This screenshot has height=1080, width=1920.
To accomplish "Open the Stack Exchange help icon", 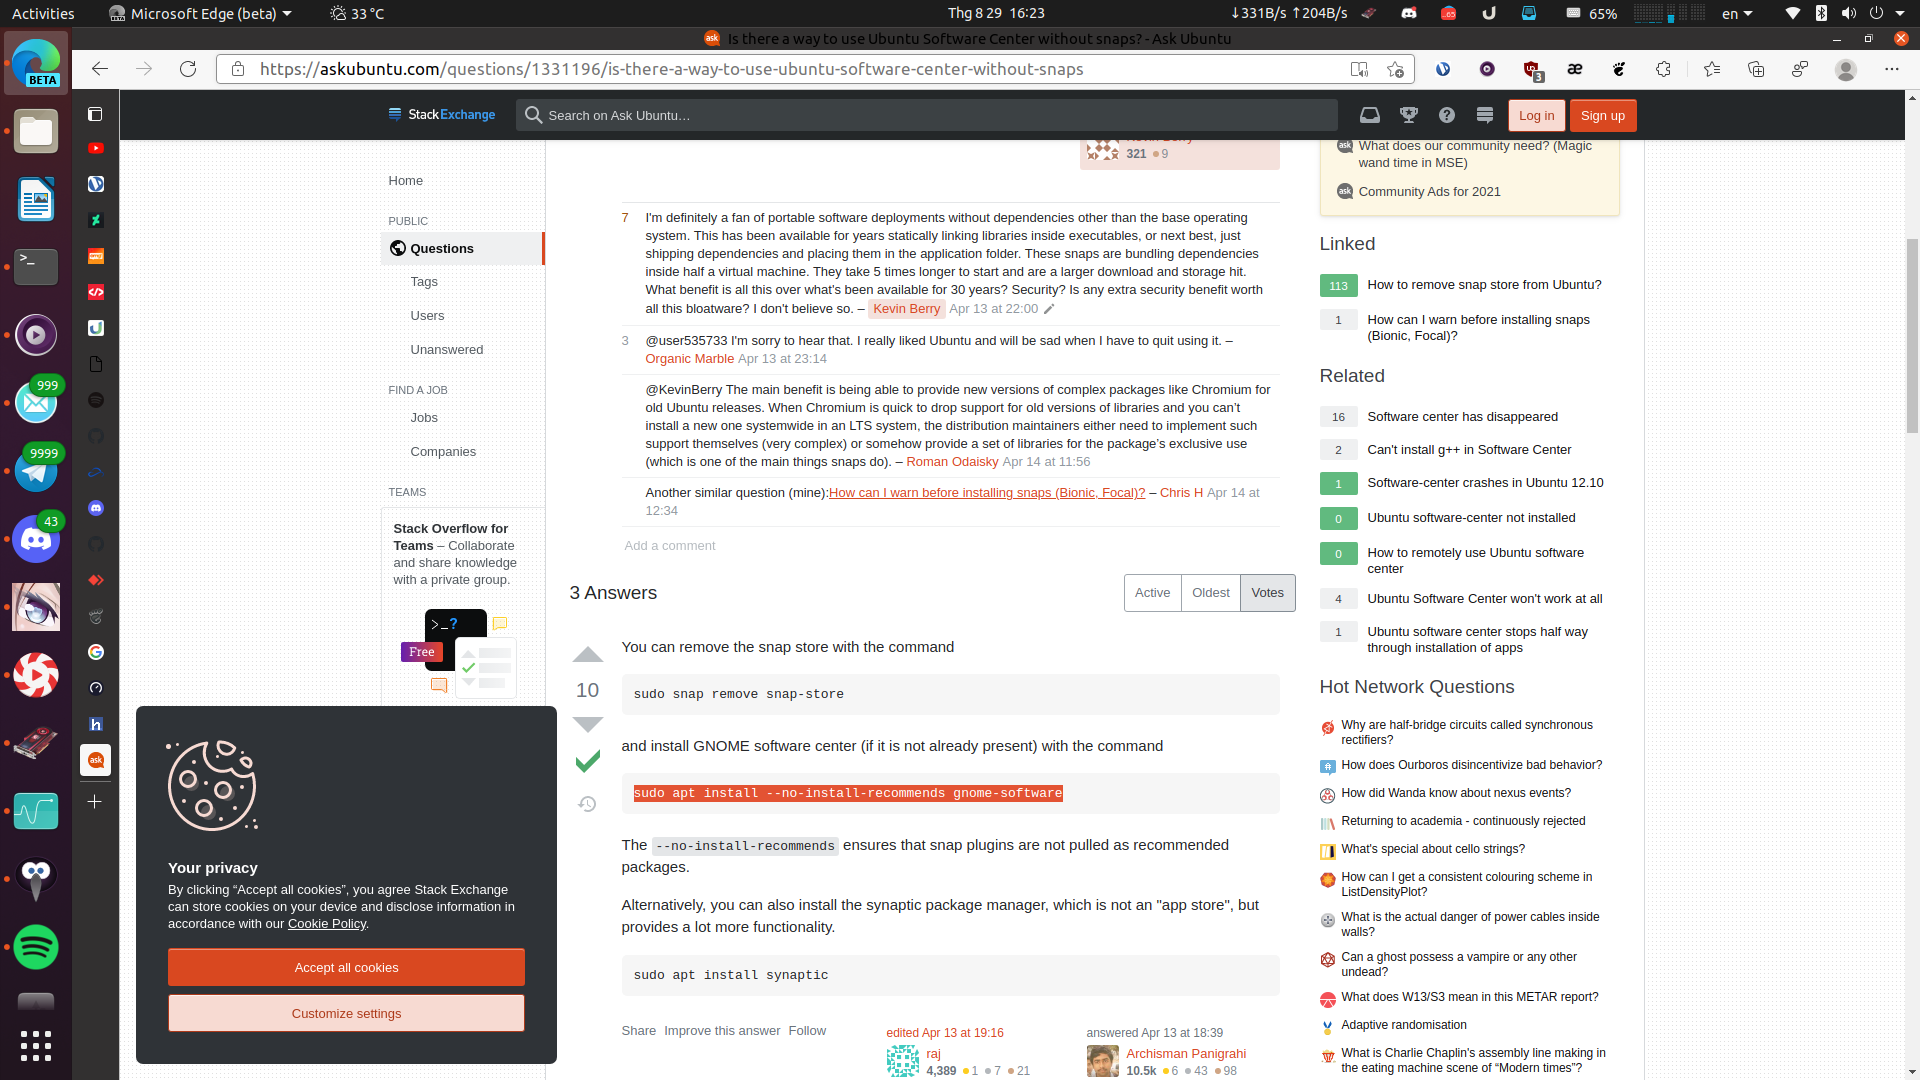I will pyautogui.click(x=1447, y=115).
